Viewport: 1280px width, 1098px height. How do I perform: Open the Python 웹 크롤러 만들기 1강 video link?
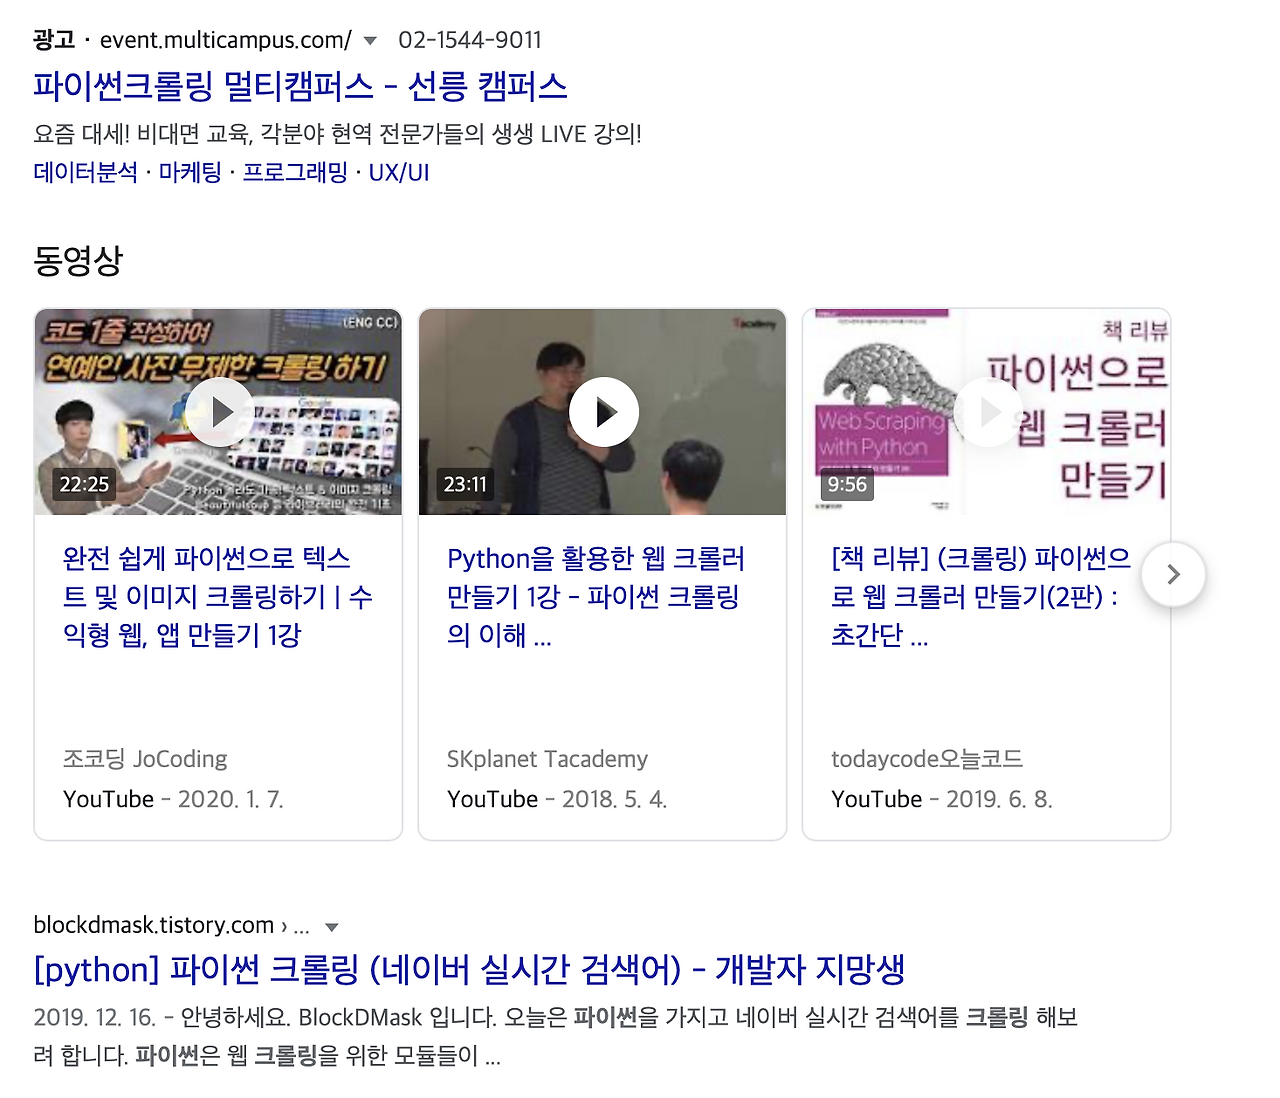pos(596,597)
